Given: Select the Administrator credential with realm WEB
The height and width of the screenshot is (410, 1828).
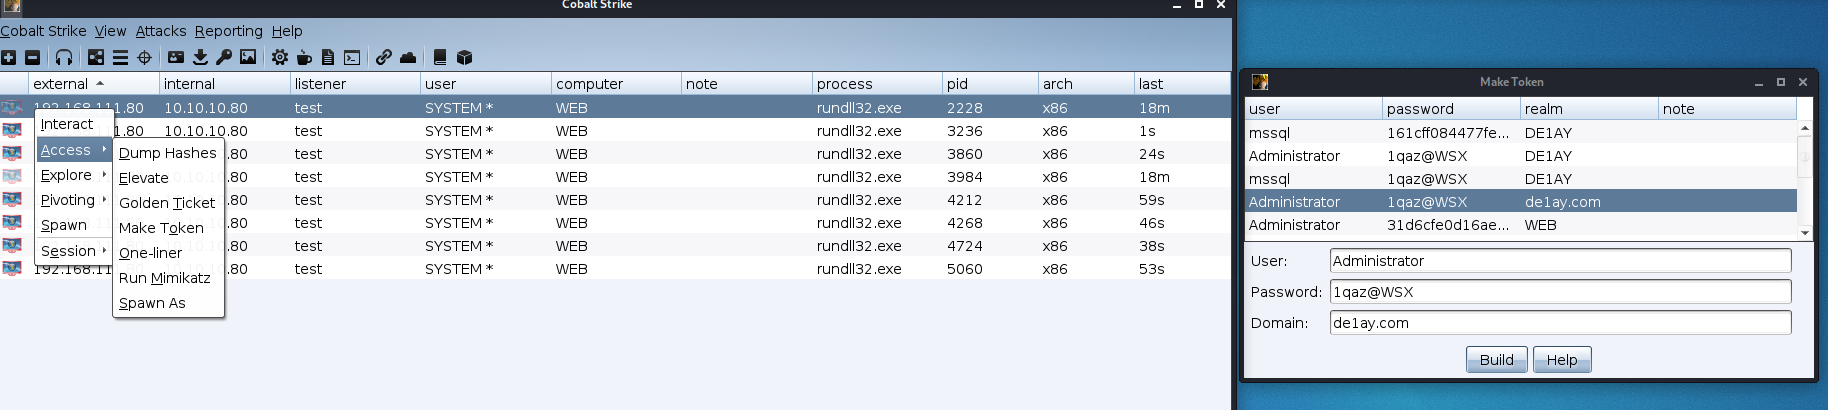Looking at the screenshot, I should (x=1521, y=225).
